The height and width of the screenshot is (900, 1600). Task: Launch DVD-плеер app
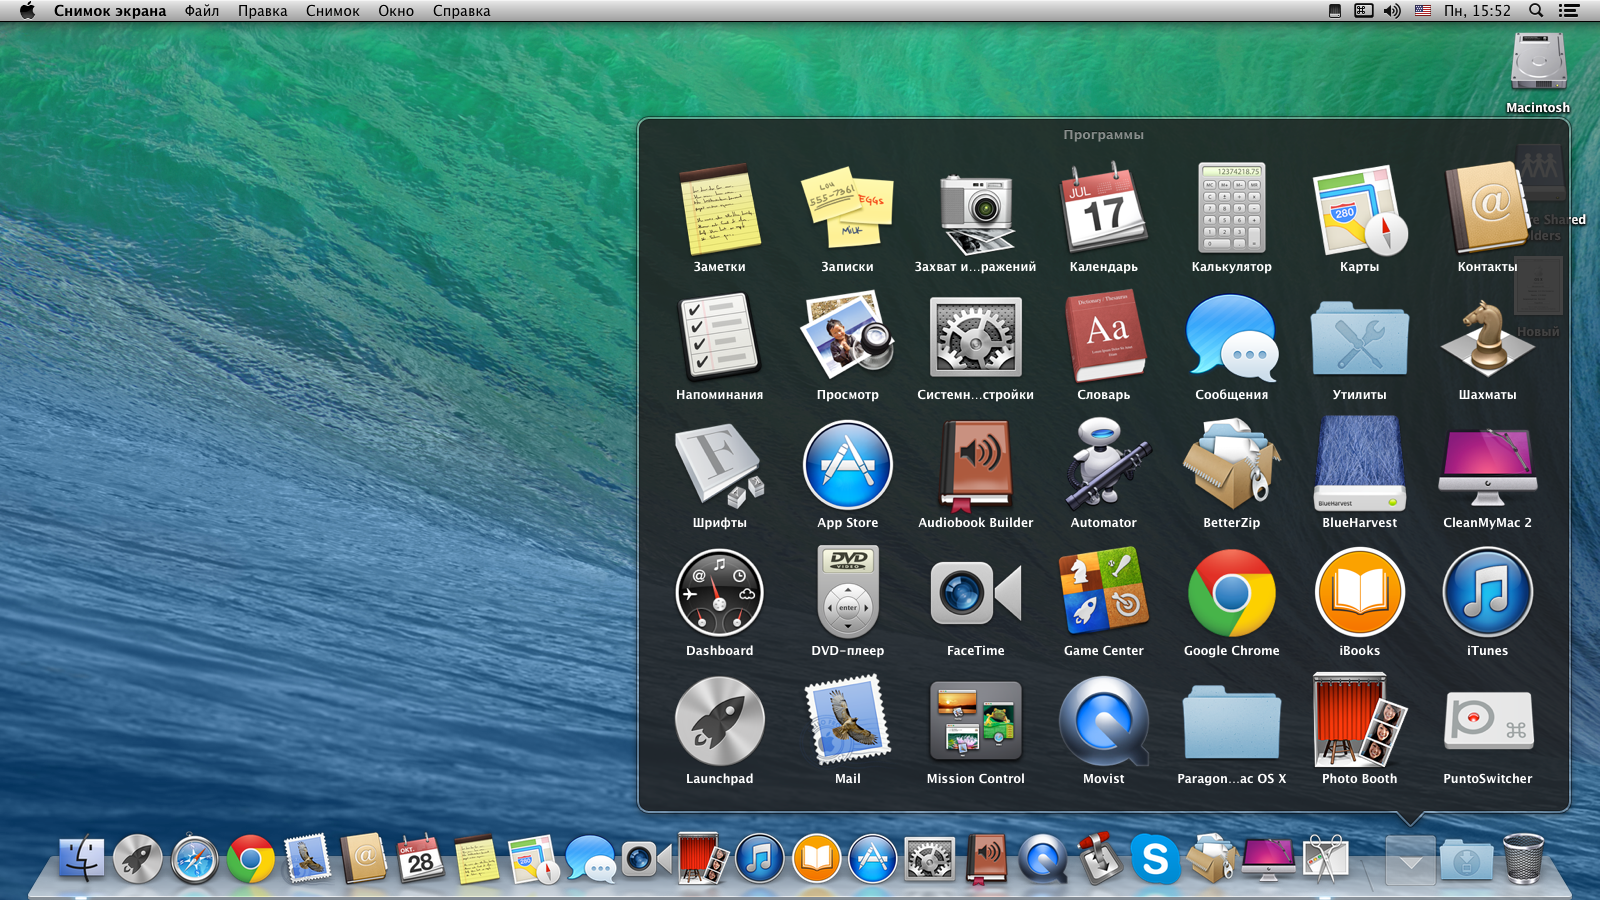848,593
